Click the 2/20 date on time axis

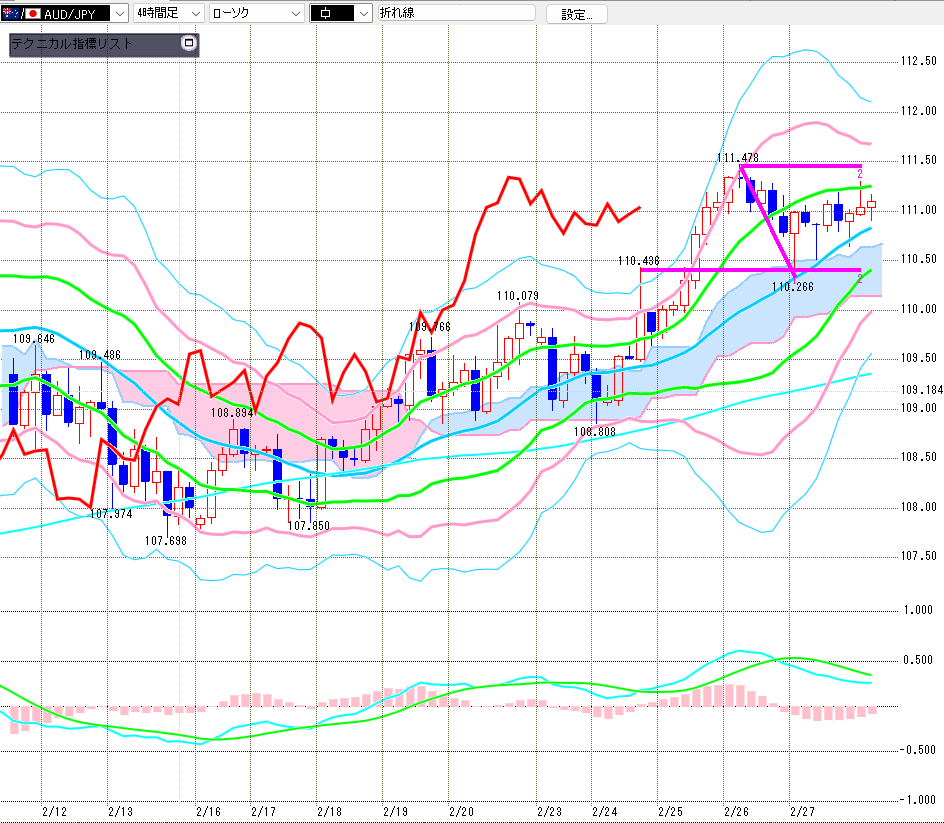click(461, 811)
